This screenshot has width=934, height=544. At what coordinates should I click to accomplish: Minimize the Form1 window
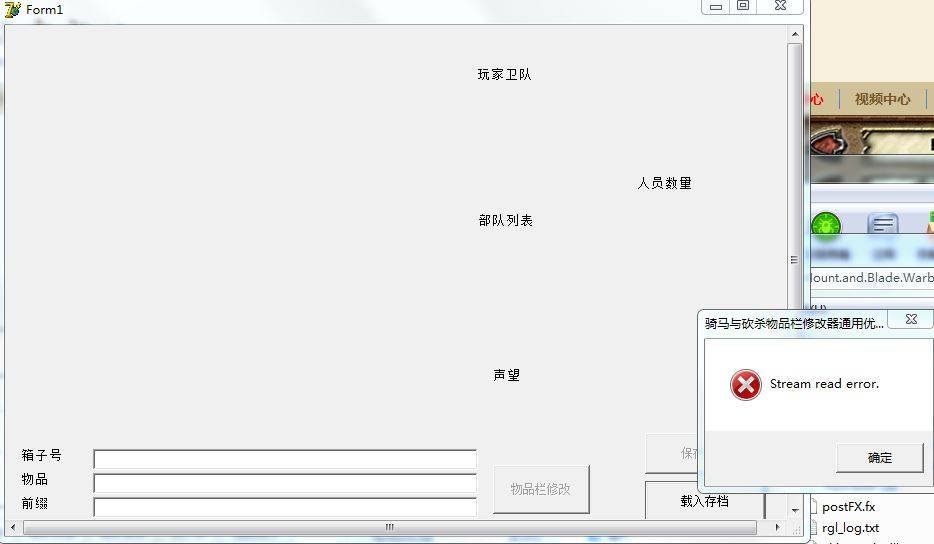(x=716, y=7)
